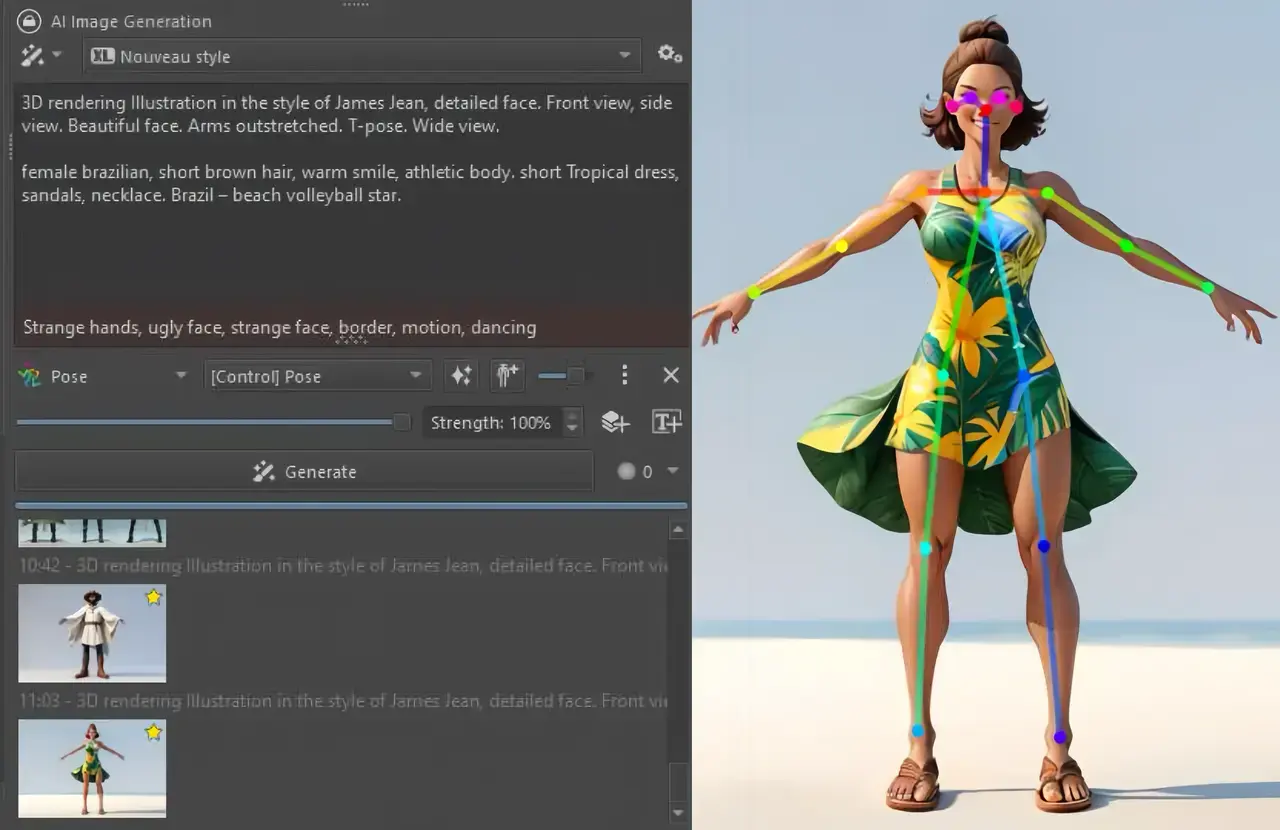The height and width of the screenshot is (830, 1280).
Task: Open the style settings gear
Action: point(670,55)
